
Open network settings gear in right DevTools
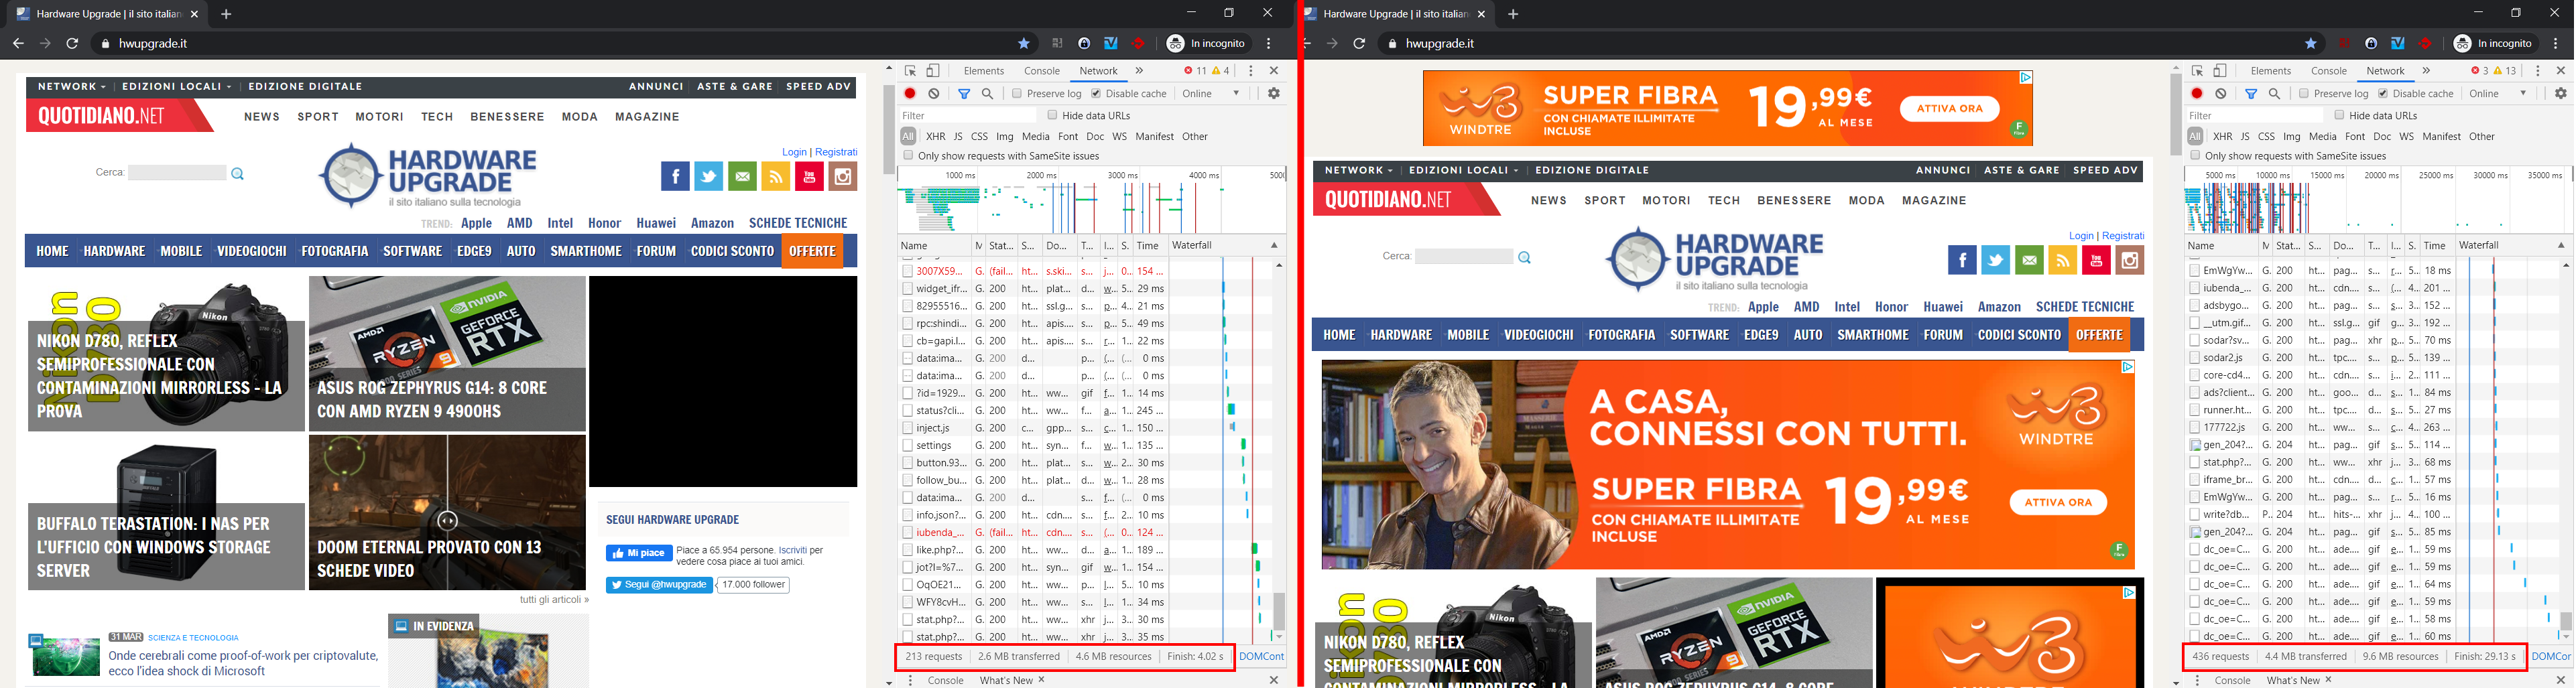(x=2561, y=93)
